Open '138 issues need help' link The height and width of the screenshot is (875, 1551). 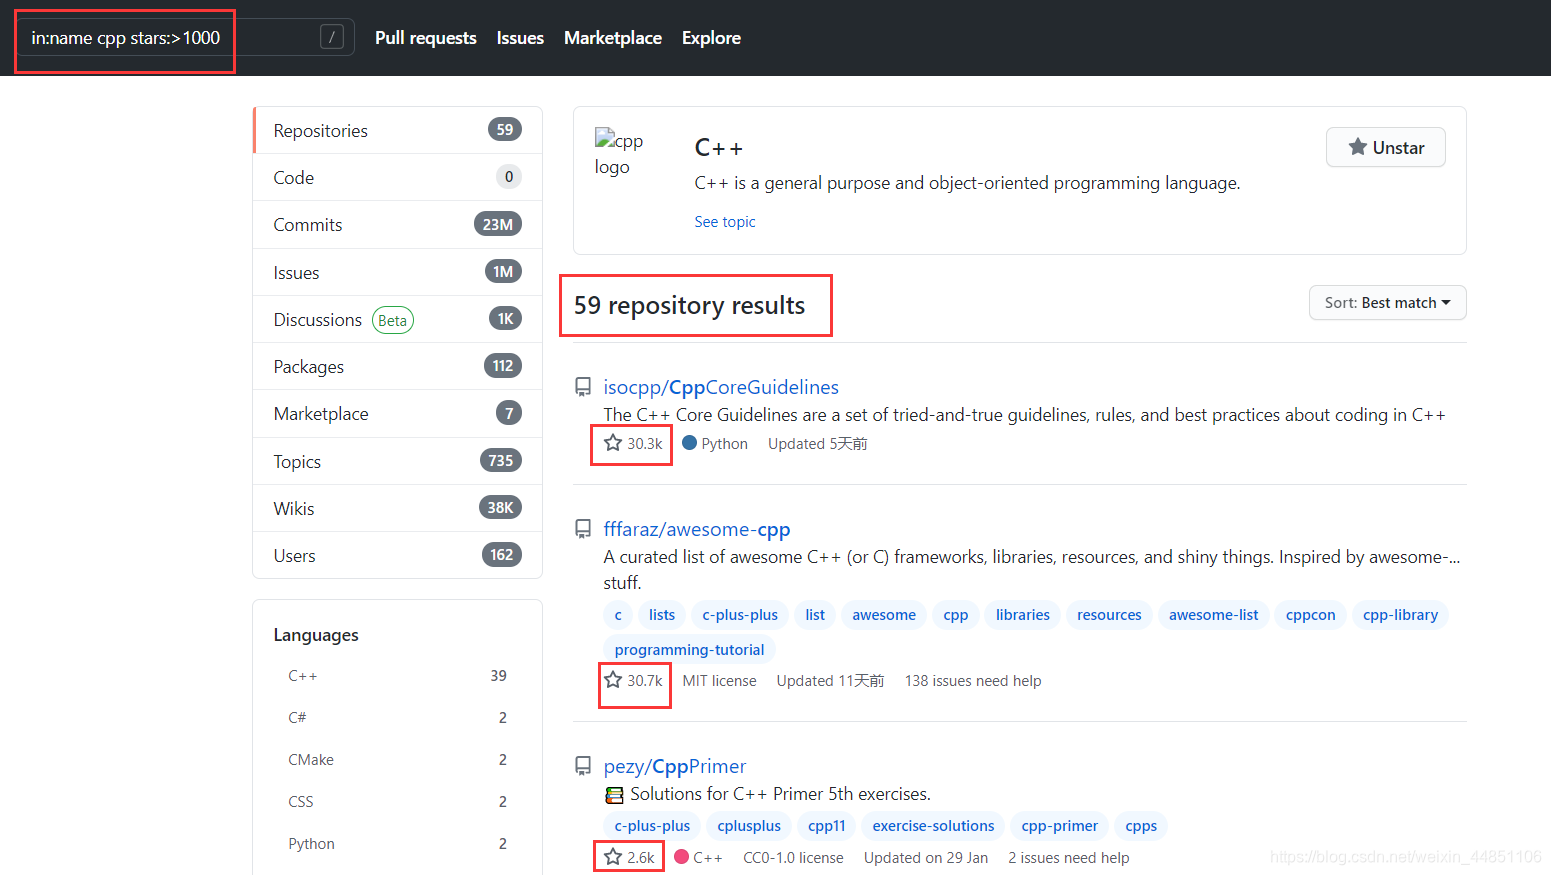click(973, 681)
